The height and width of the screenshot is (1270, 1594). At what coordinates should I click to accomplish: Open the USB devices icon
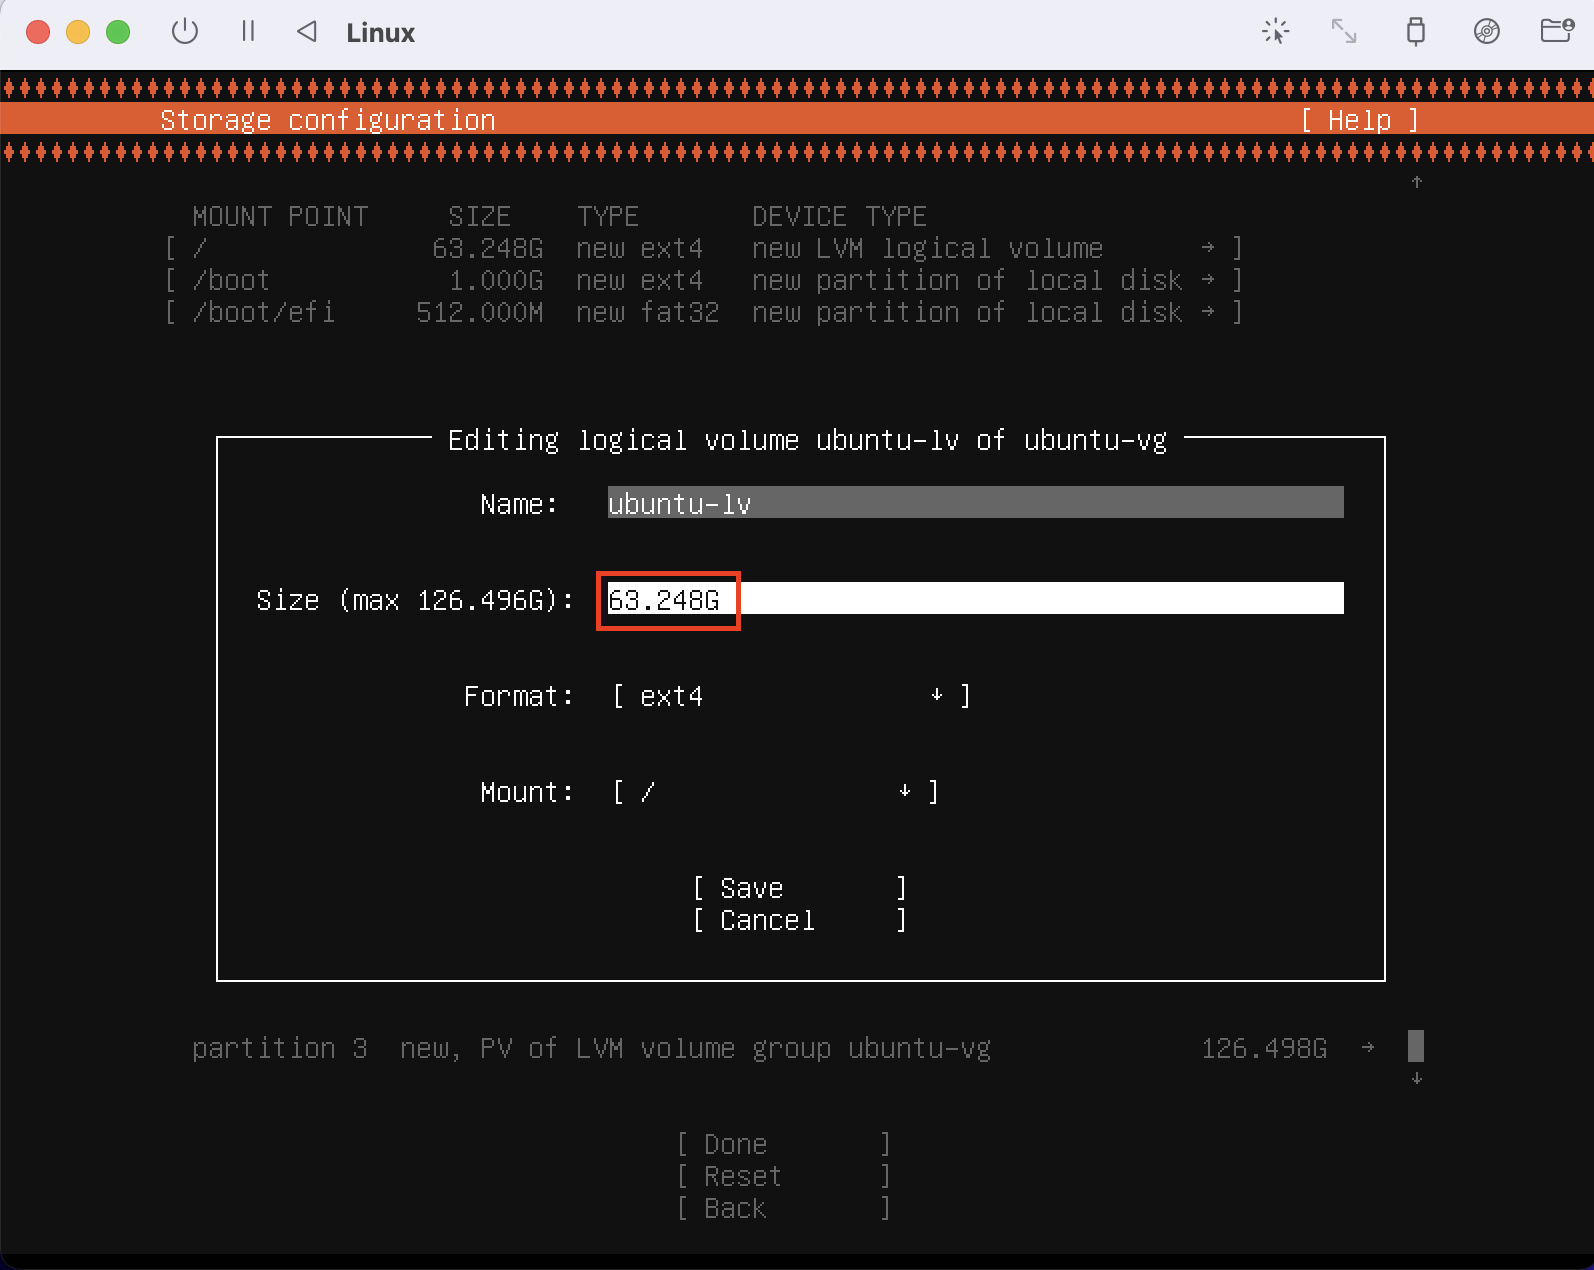tap(1415, 32)
